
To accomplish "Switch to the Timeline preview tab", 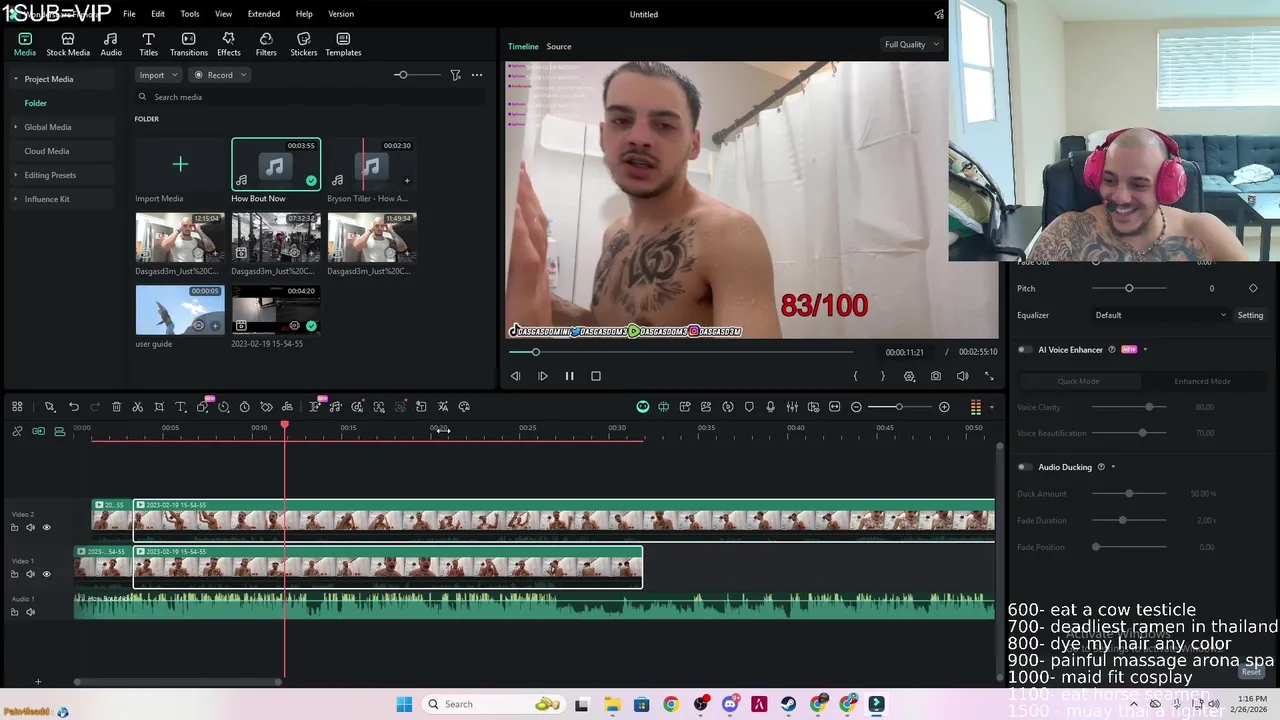I will tap(523, 46).
